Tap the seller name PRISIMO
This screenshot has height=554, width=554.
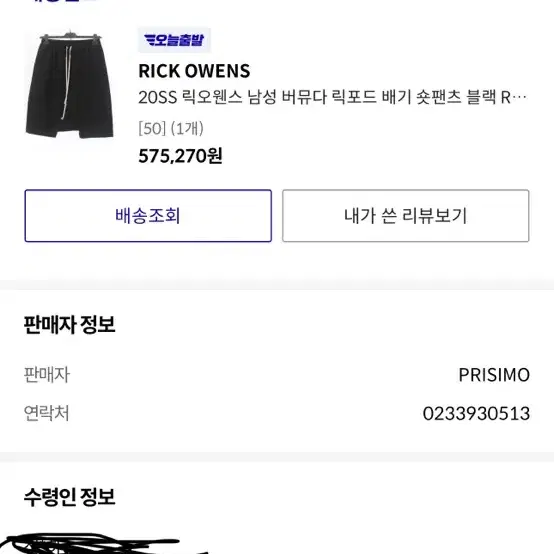coord(494,375)
